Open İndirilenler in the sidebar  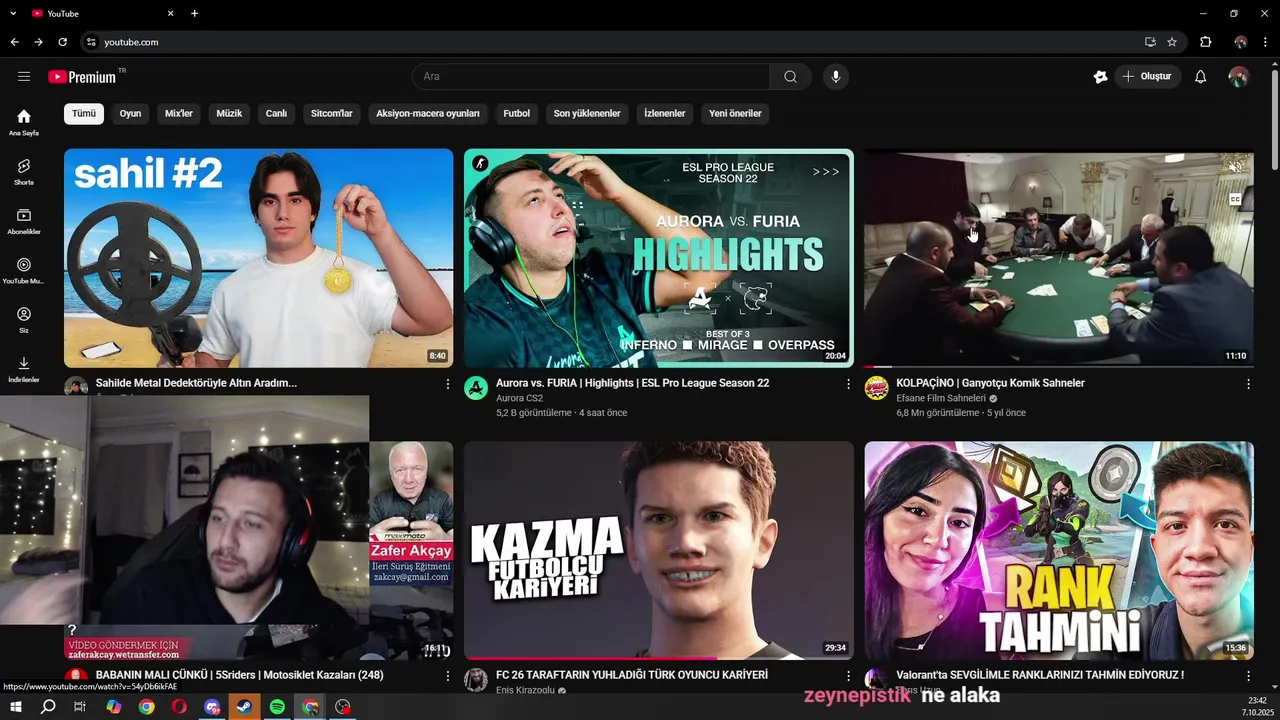24,369
